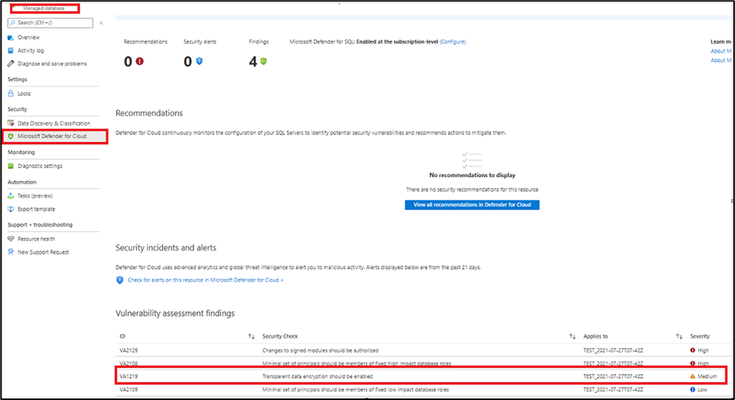Screen dimensions: 735x400
Task: Open Resource health menu item
Action: (36, 239)
